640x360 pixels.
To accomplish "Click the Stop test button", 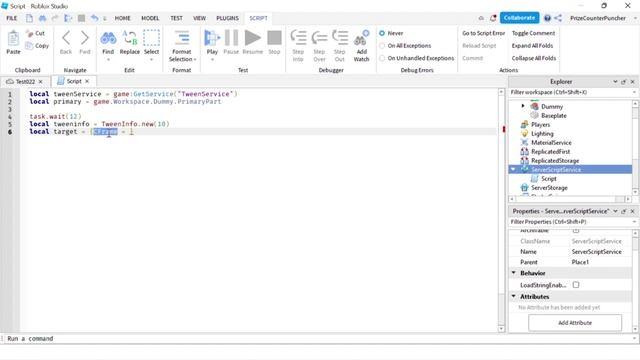I will 274,38.
